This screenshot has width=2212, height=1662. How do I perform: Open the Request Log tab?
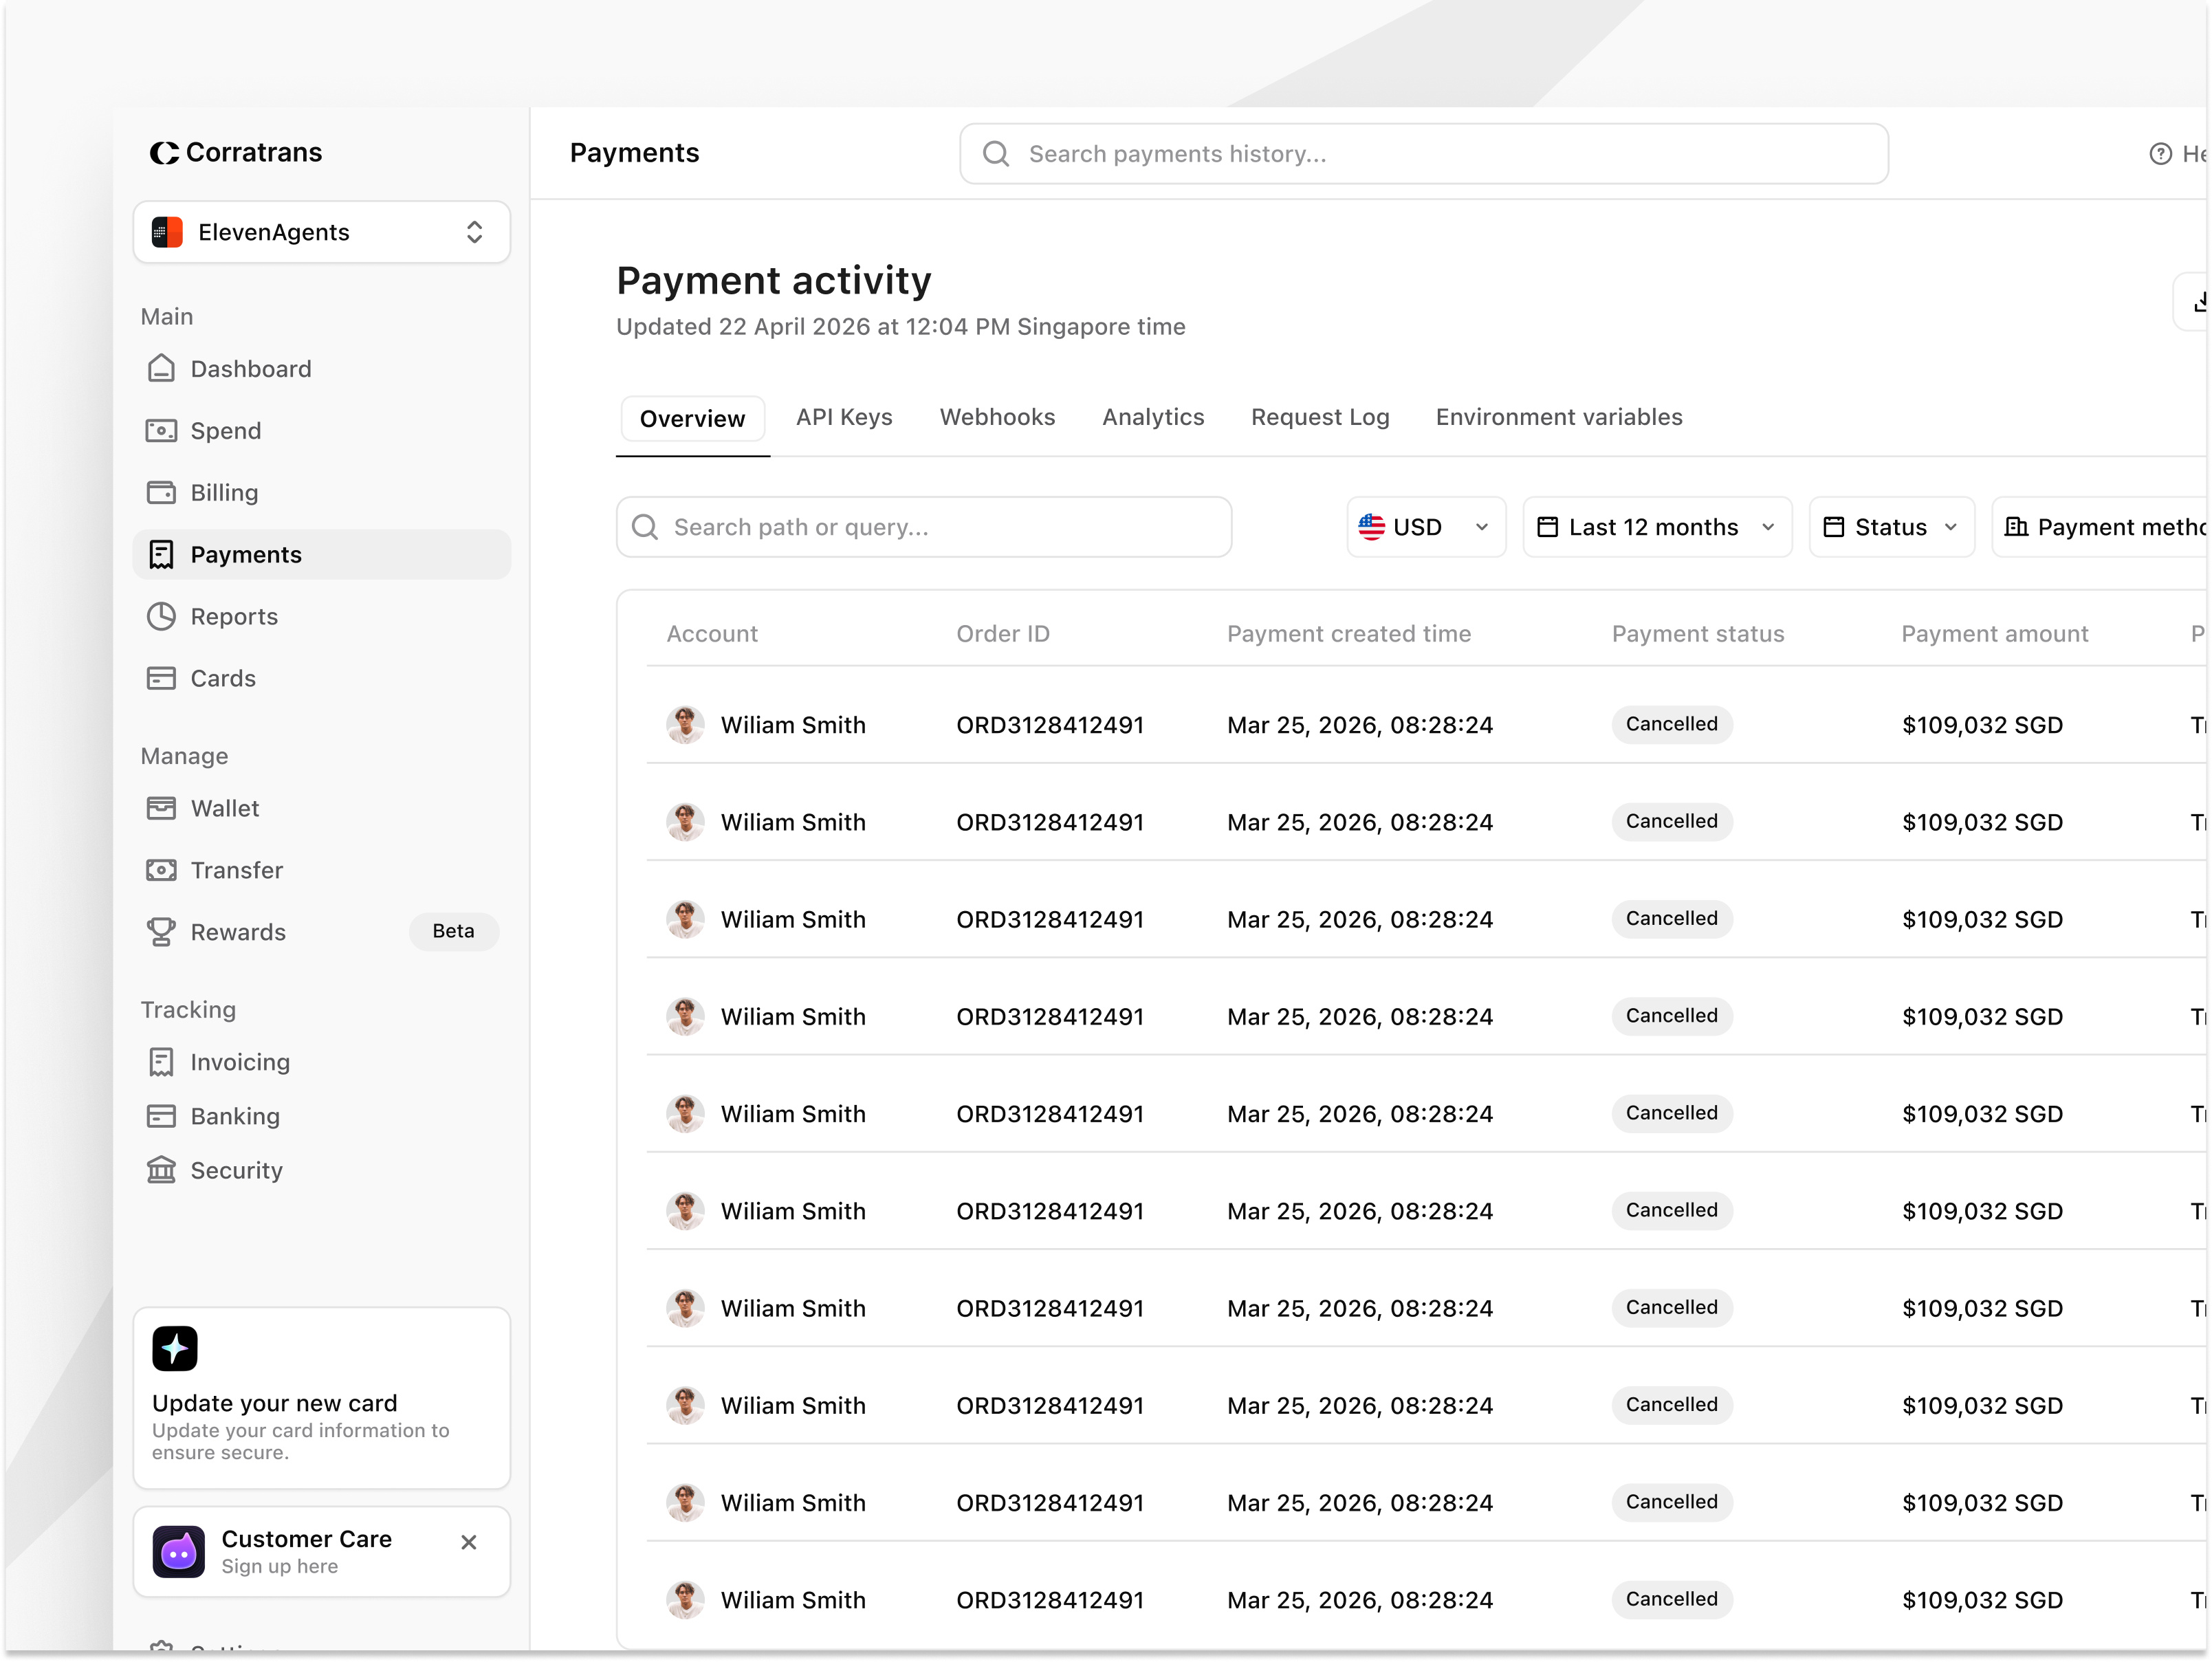pyautogui.click(x=1320, y=418)
